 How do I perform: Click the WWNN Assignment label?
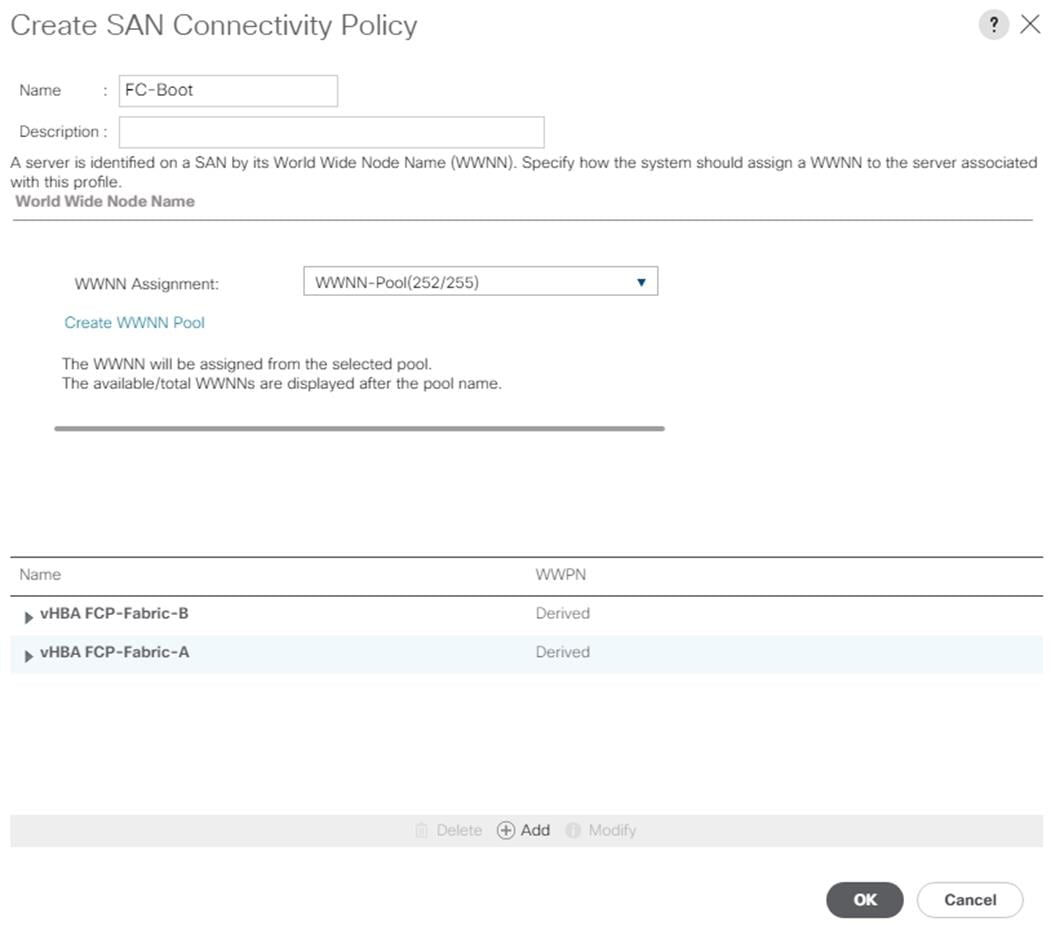[147, 284]
